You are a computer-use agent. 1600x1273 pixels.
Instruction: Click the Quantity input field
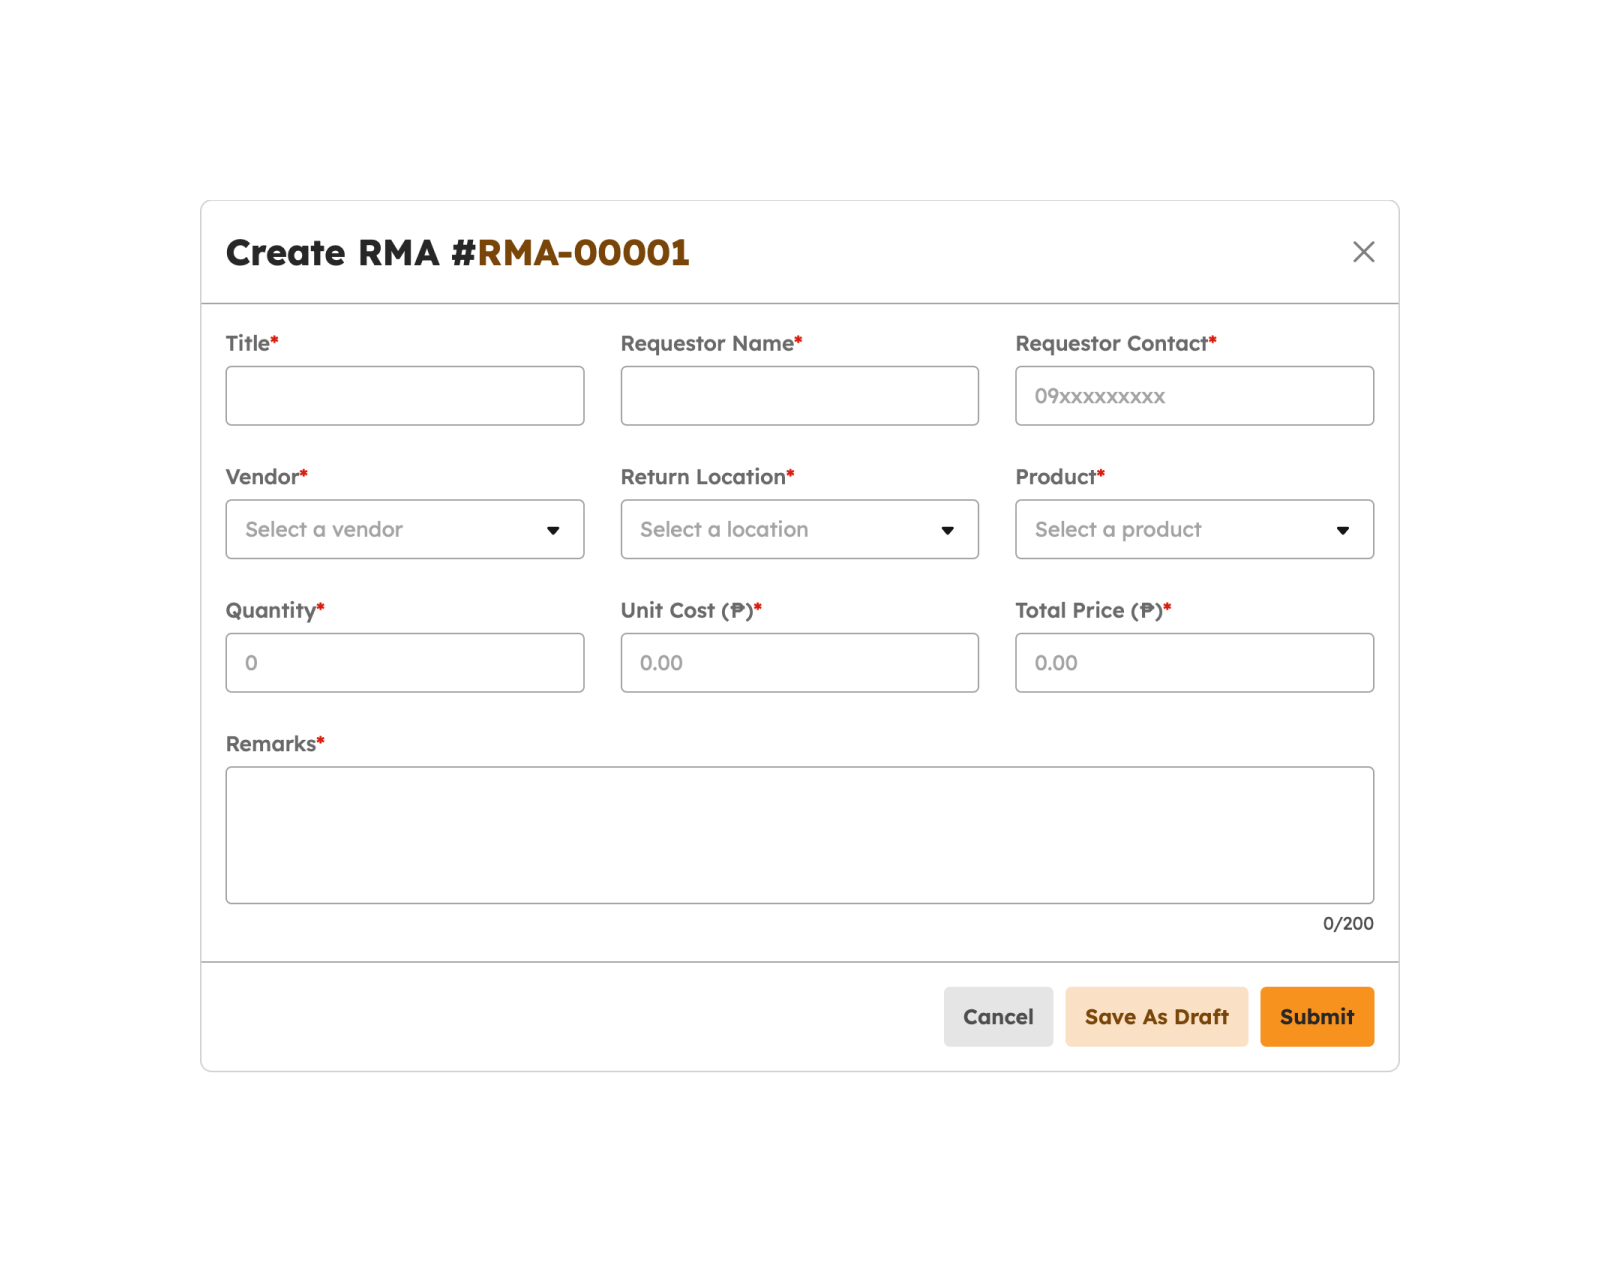405,663
